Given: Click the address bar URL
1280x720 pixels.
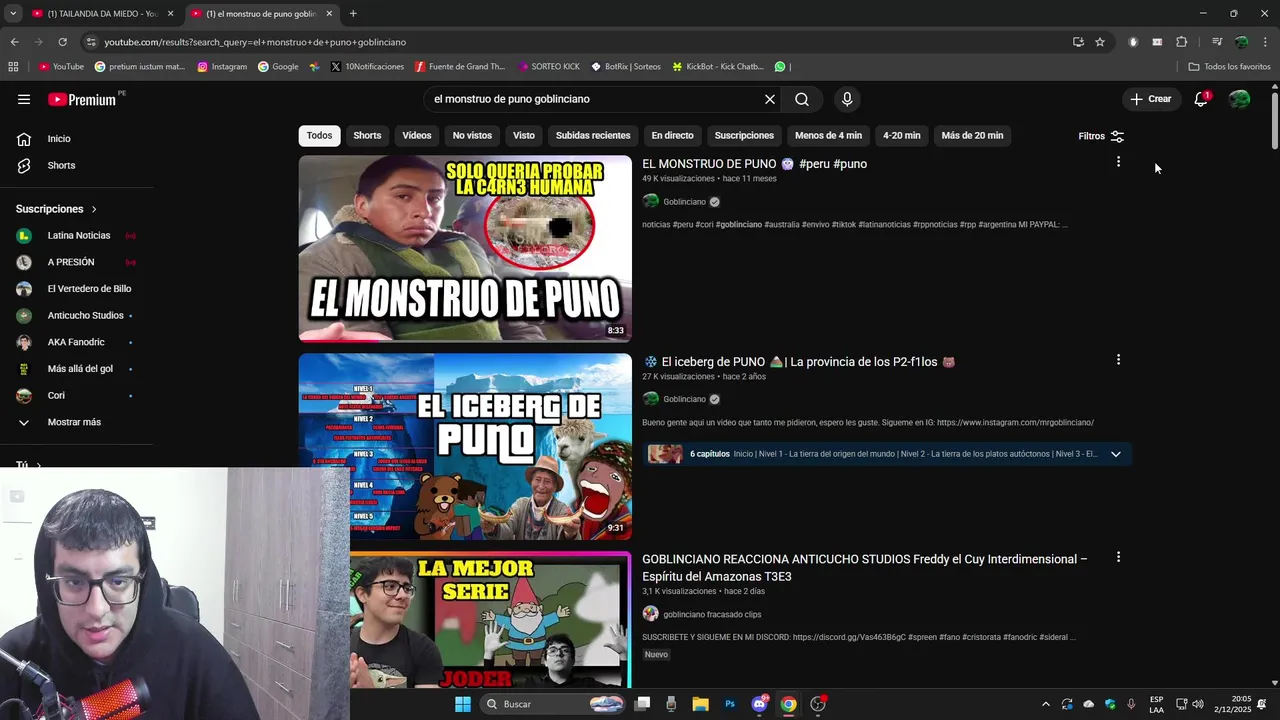Looking at the screenshot, I should (x=255, y=42).
